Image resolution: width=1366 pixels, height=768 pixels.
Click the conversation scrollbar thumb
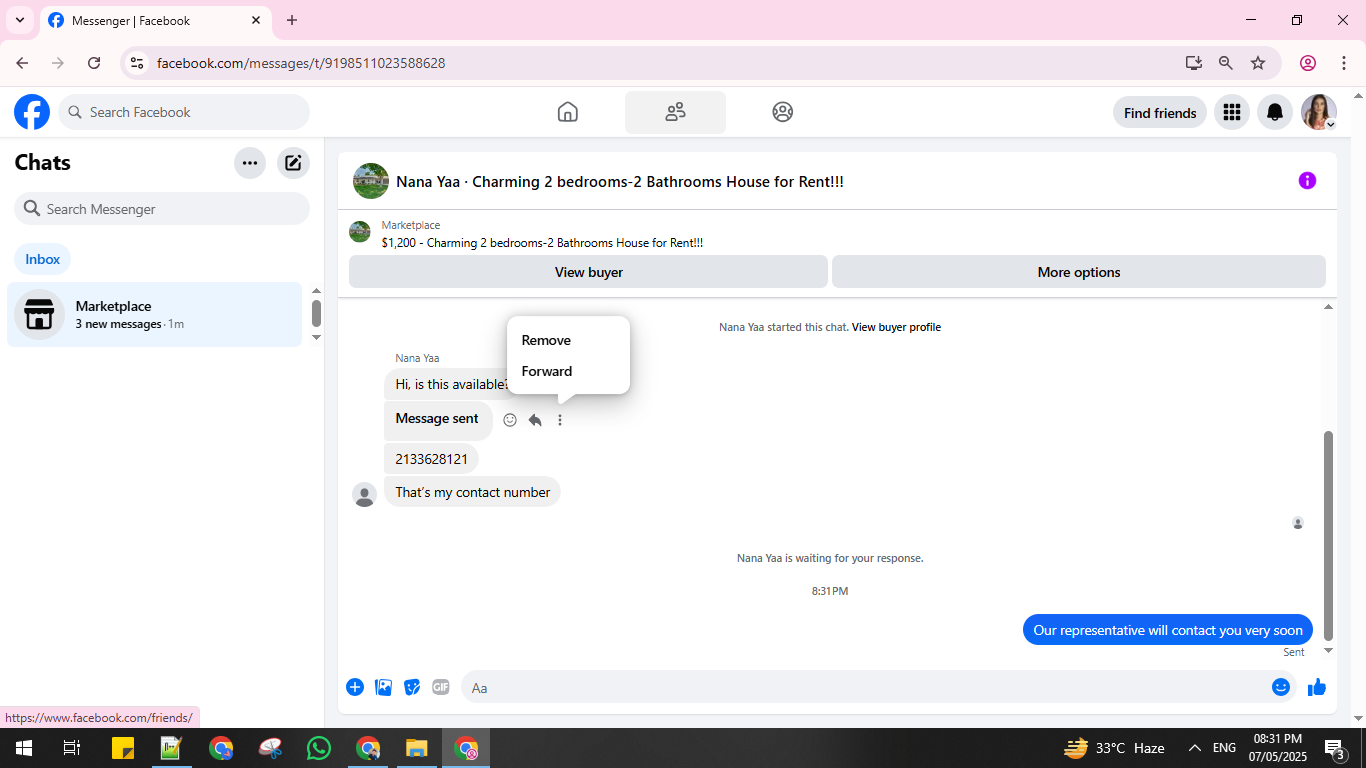pyautogui.click(x=1329, y=535)
